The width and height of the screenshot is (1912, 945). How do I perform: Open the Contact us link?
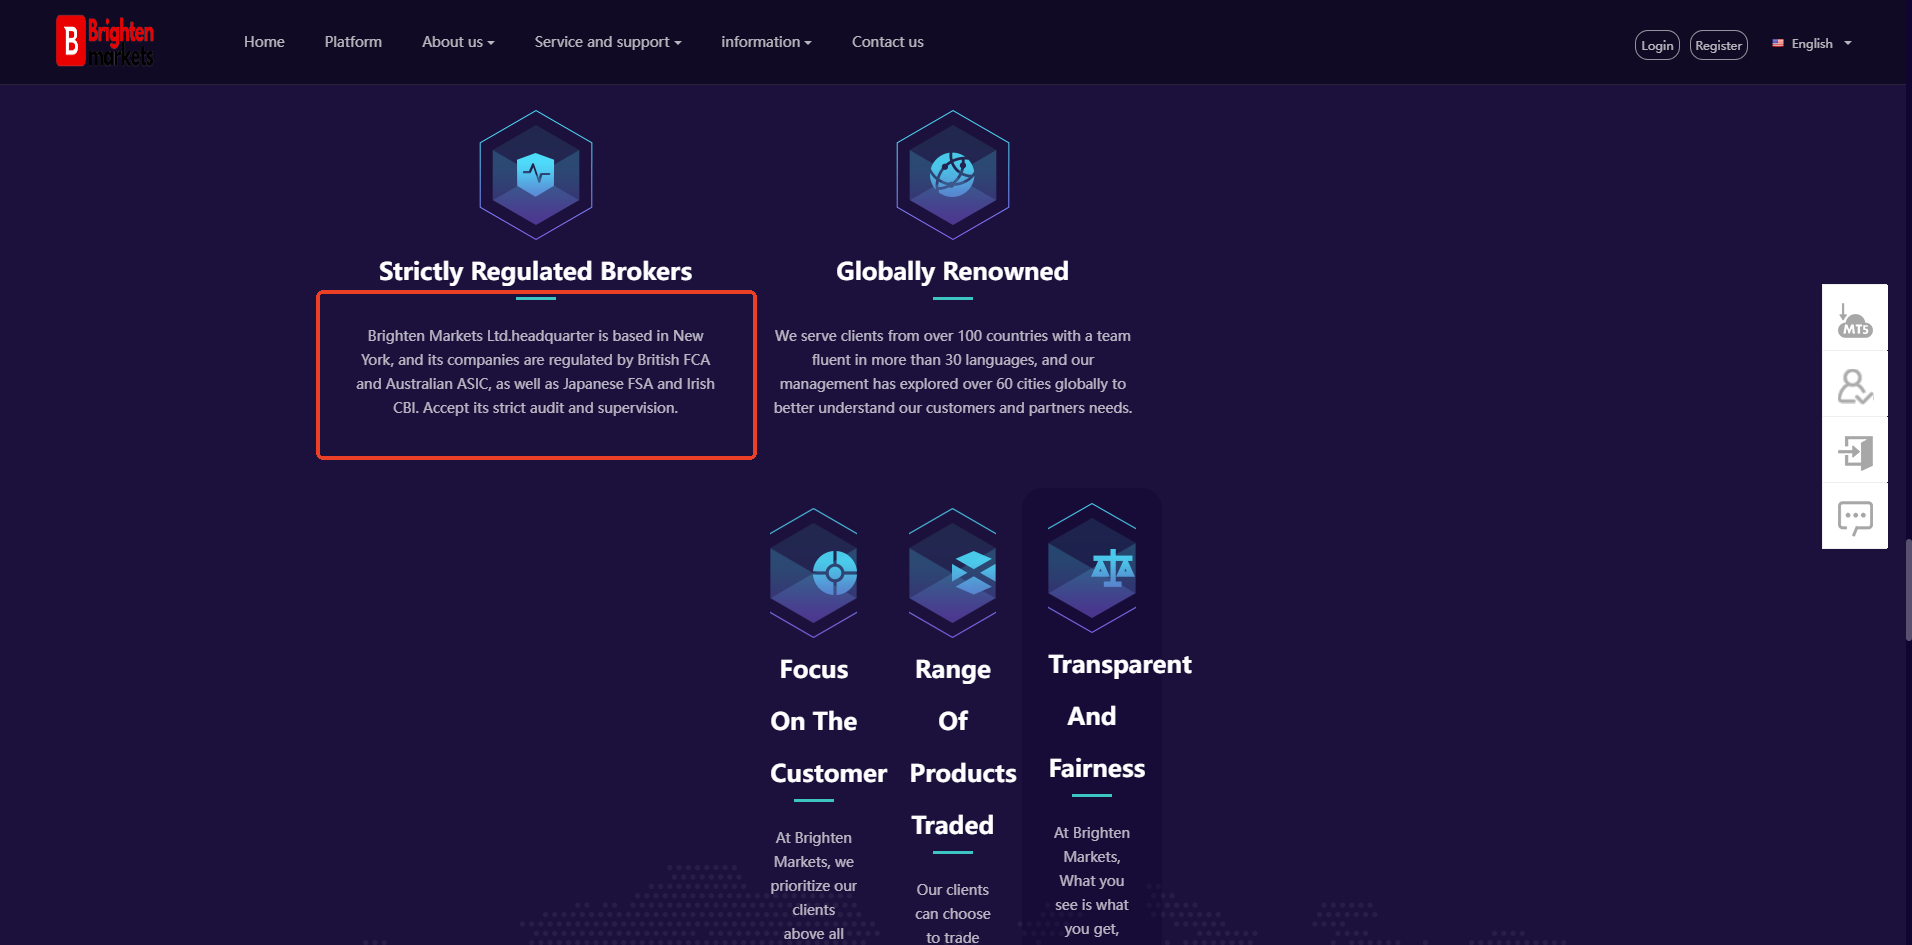point(888,42)
